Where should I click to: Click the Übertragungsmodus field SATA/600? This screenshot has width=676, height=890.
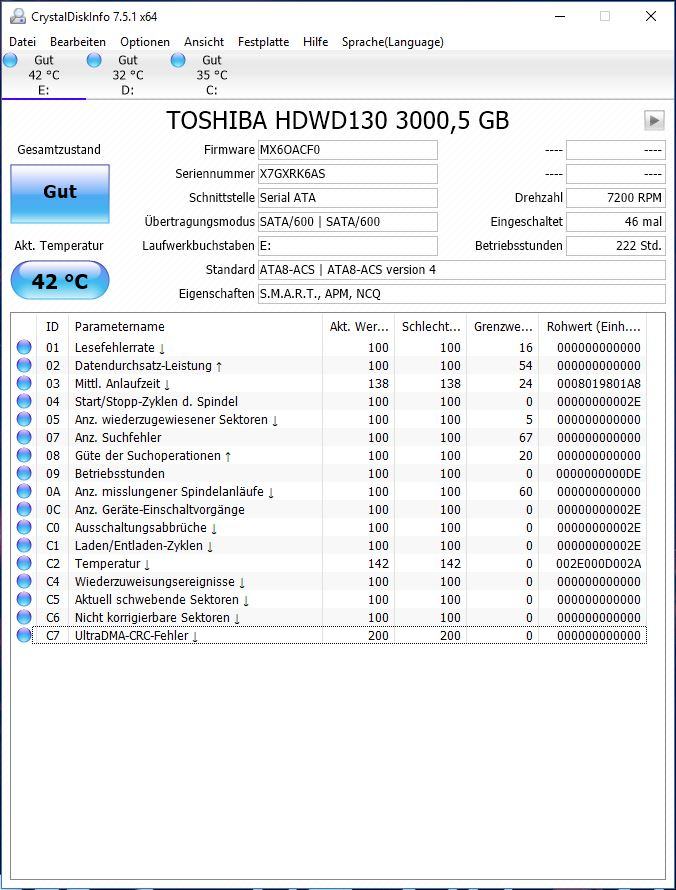tap(348, 222)
